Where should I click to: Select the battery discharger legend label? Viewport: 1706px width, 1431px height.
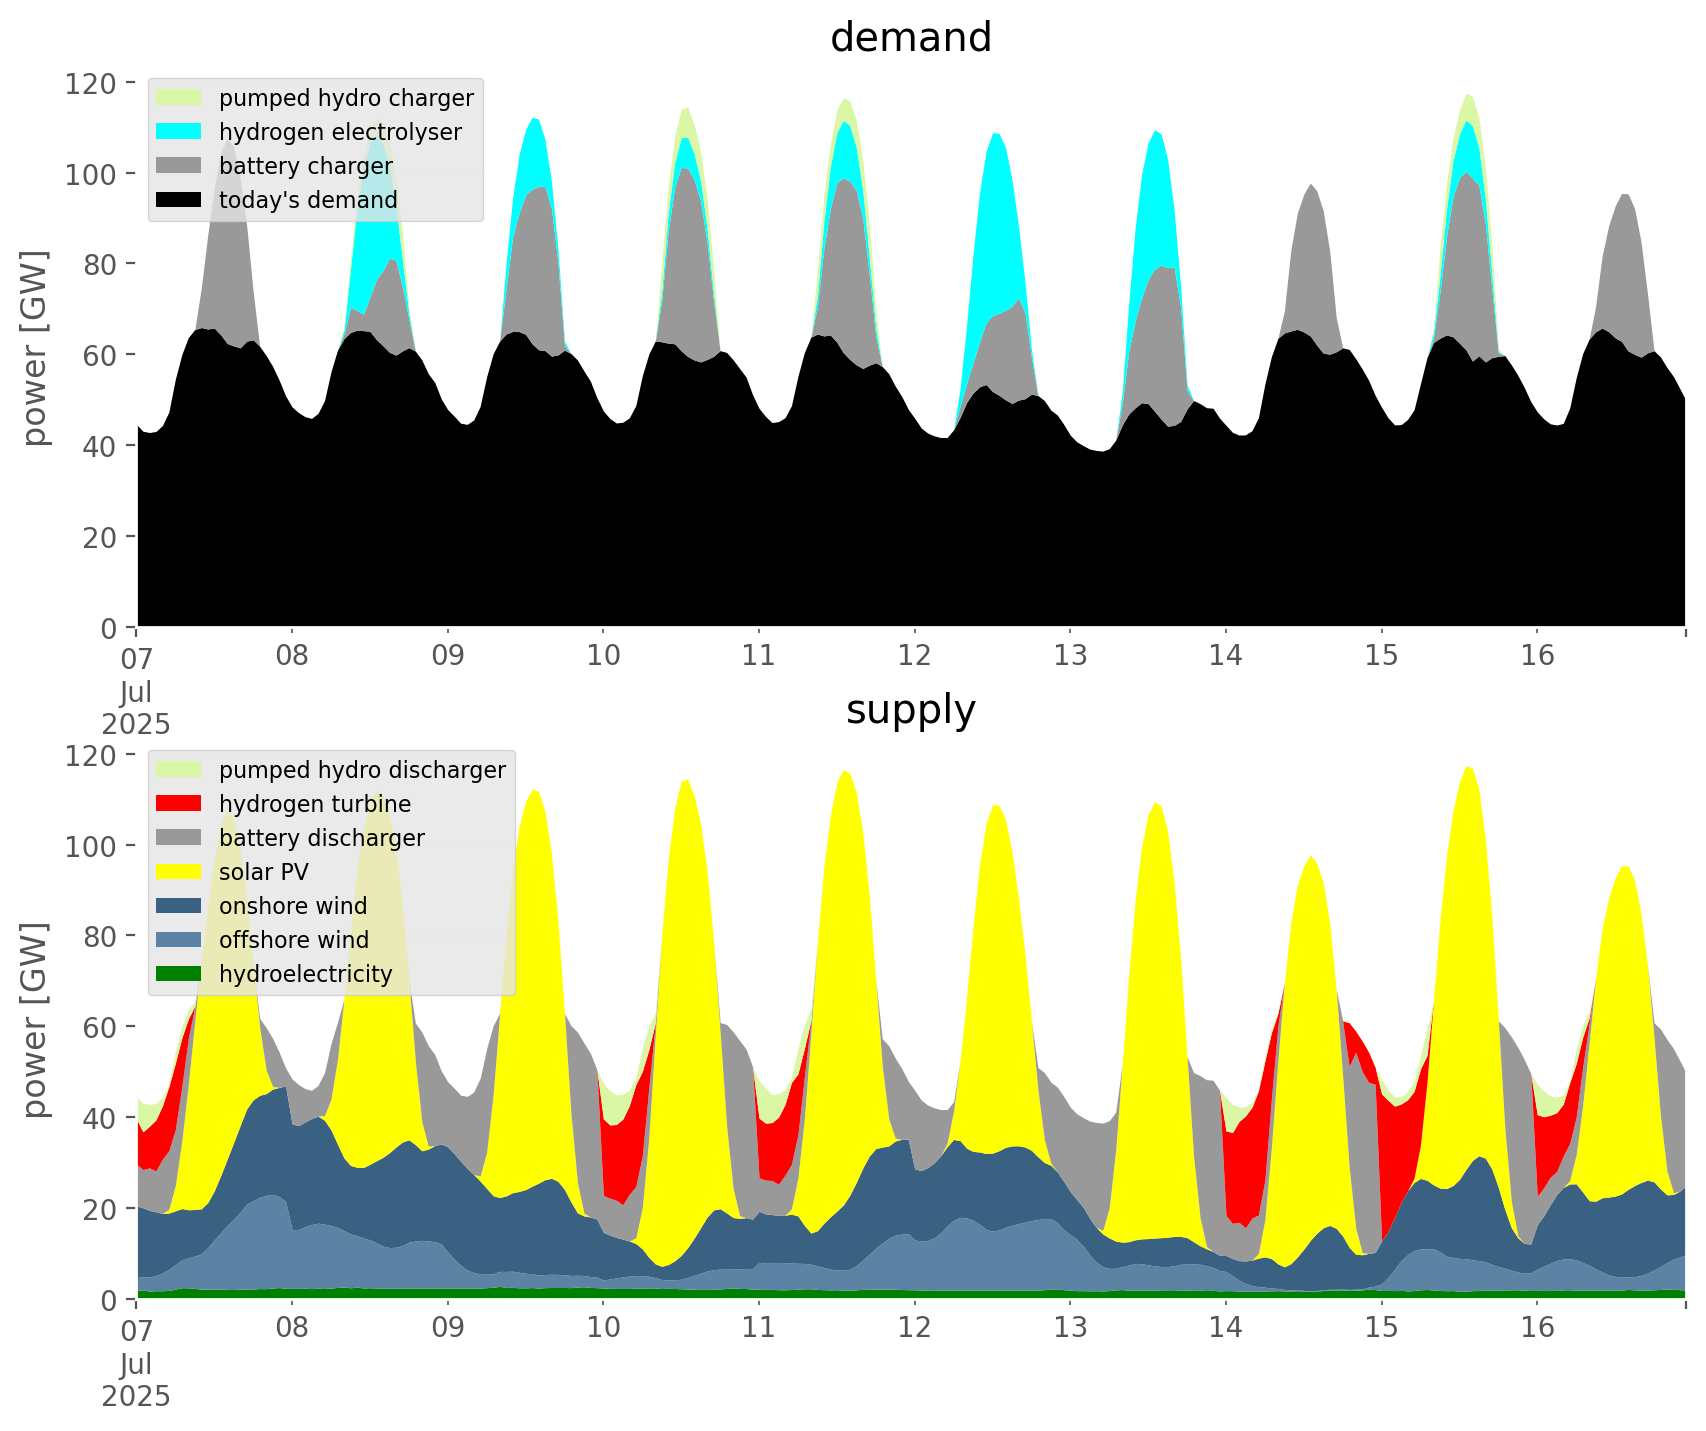tap(321, 838)
